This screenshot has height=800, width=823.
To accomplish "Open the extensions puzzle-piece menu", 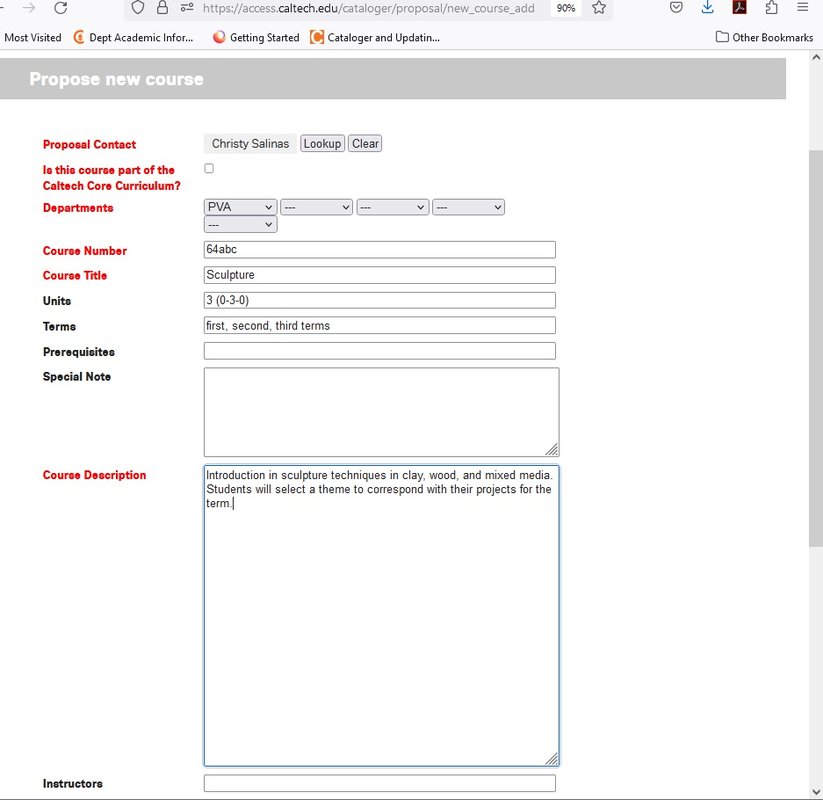I will (x=771, y=8).
